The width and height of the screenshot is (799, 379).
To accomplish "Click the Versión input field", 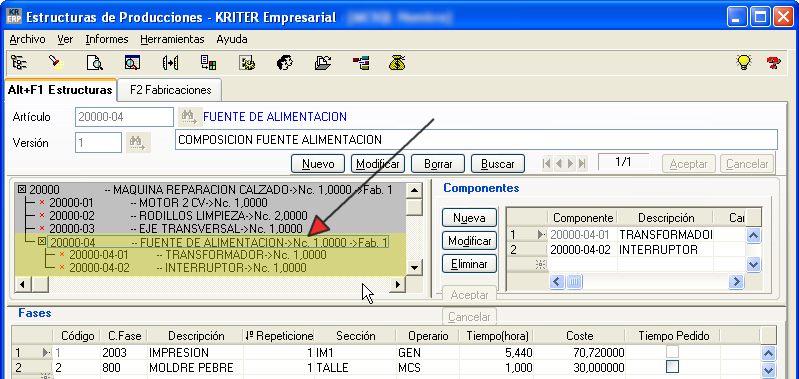I will click(99, 143).
